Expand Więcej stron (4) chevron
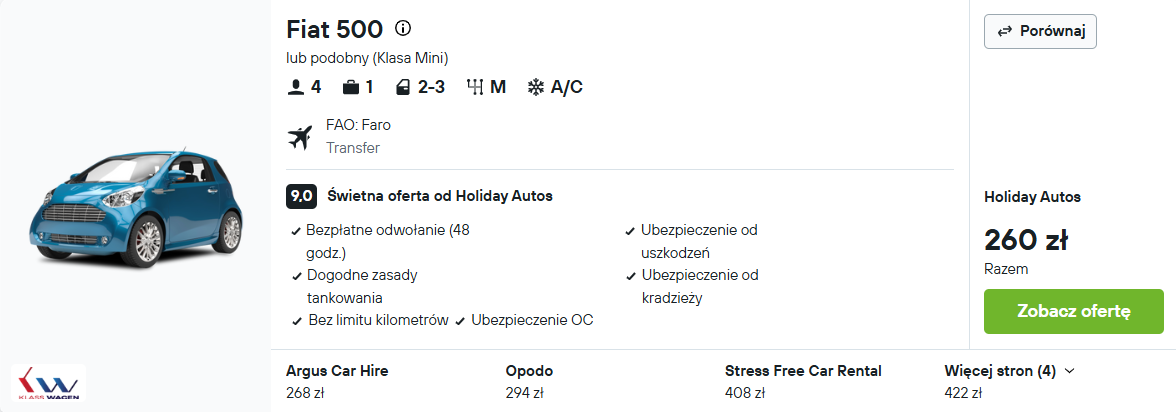Screen dimensions: 1176x412 click(1070, 371)
